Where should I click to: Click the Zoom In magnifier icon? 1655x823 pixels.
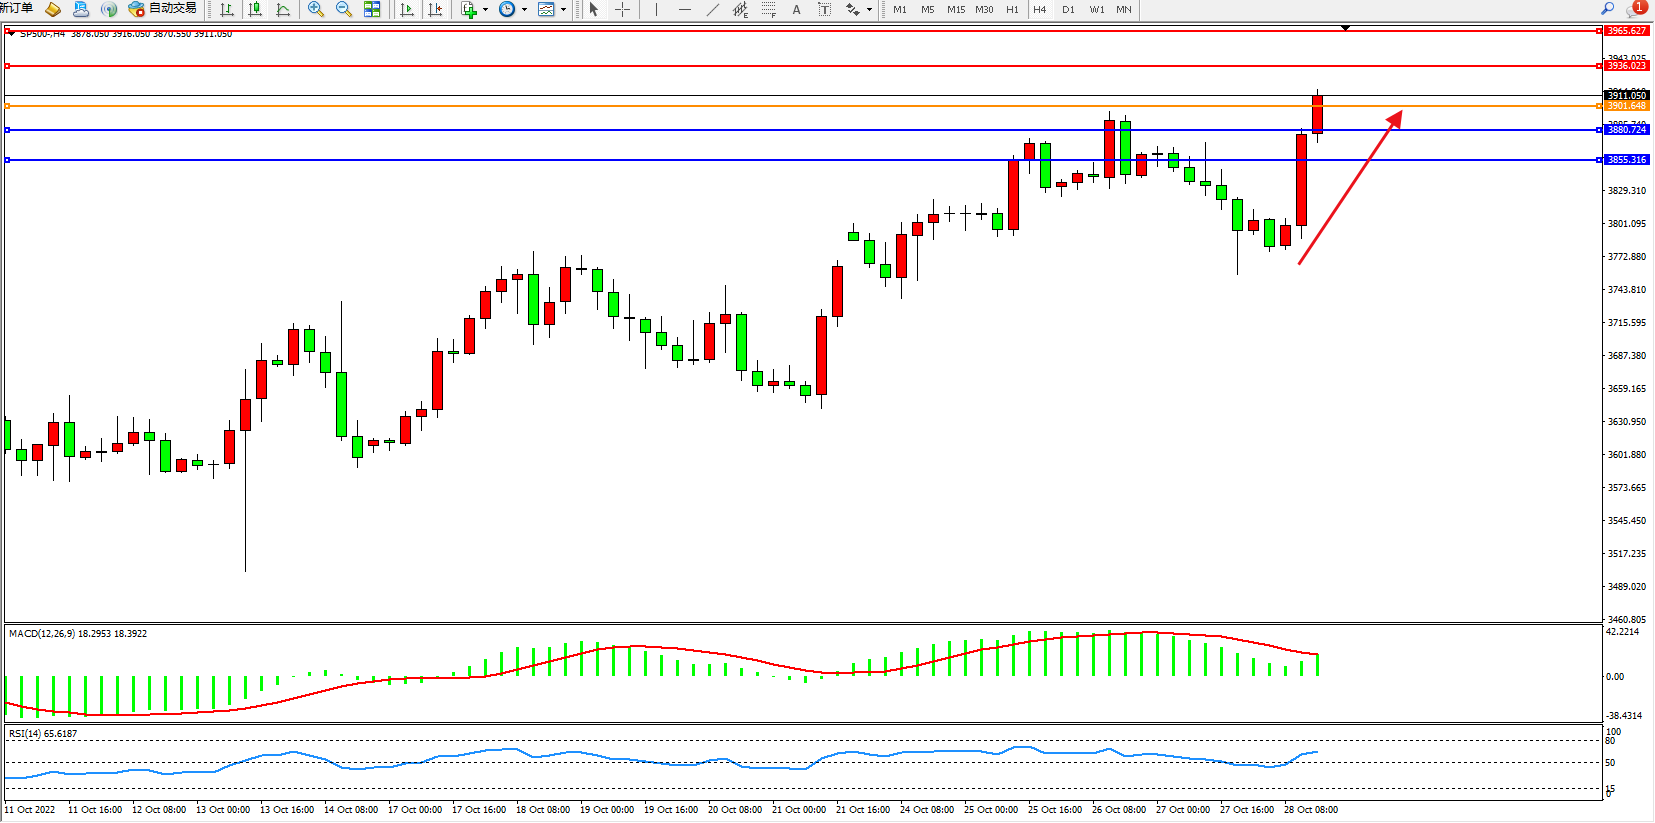pos(316,9)
